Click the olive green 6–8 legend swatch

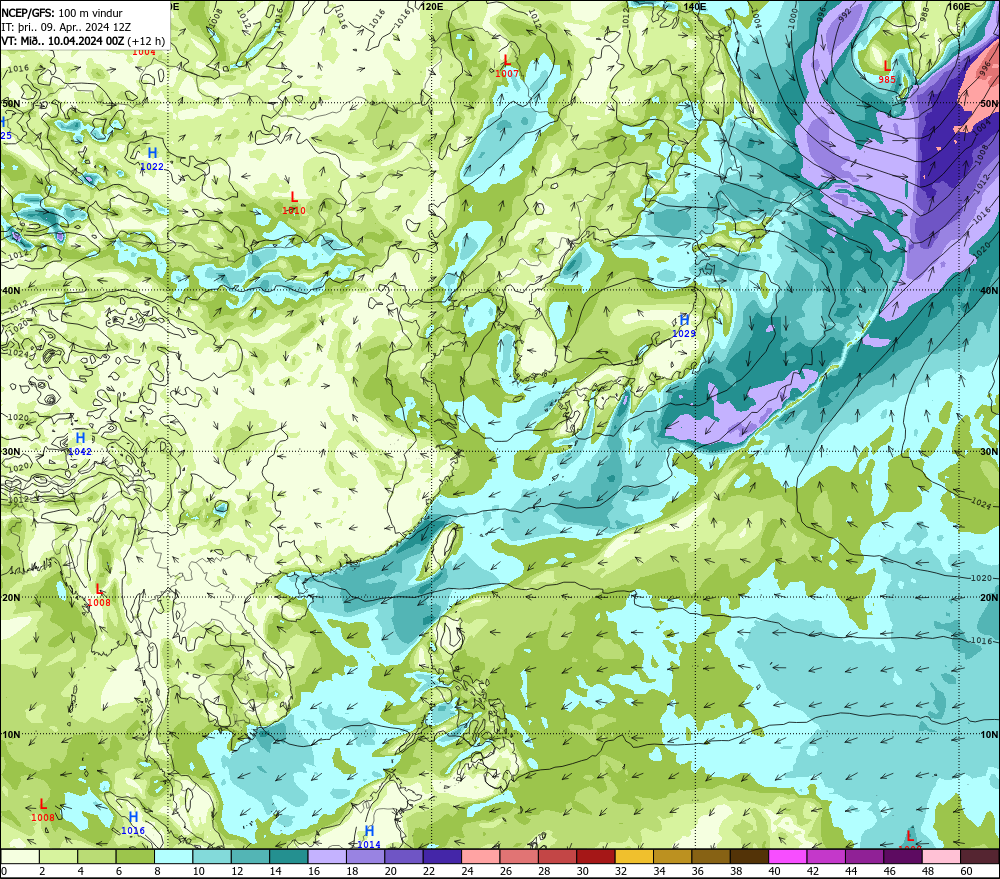135,856
